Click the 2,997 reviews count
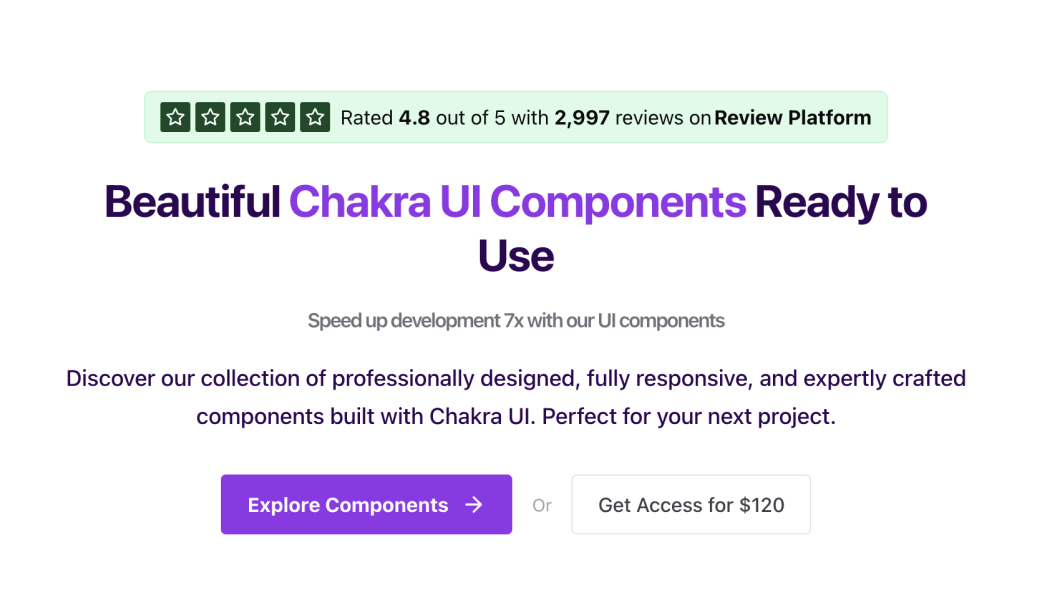The width and height of the screenshot is (1057, 594). pyautogui.click(x=582, y=118)
